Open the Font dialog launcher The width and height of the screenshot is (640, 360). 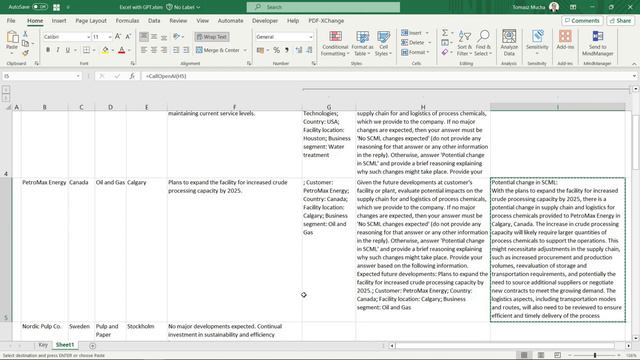tap(133, 64)
